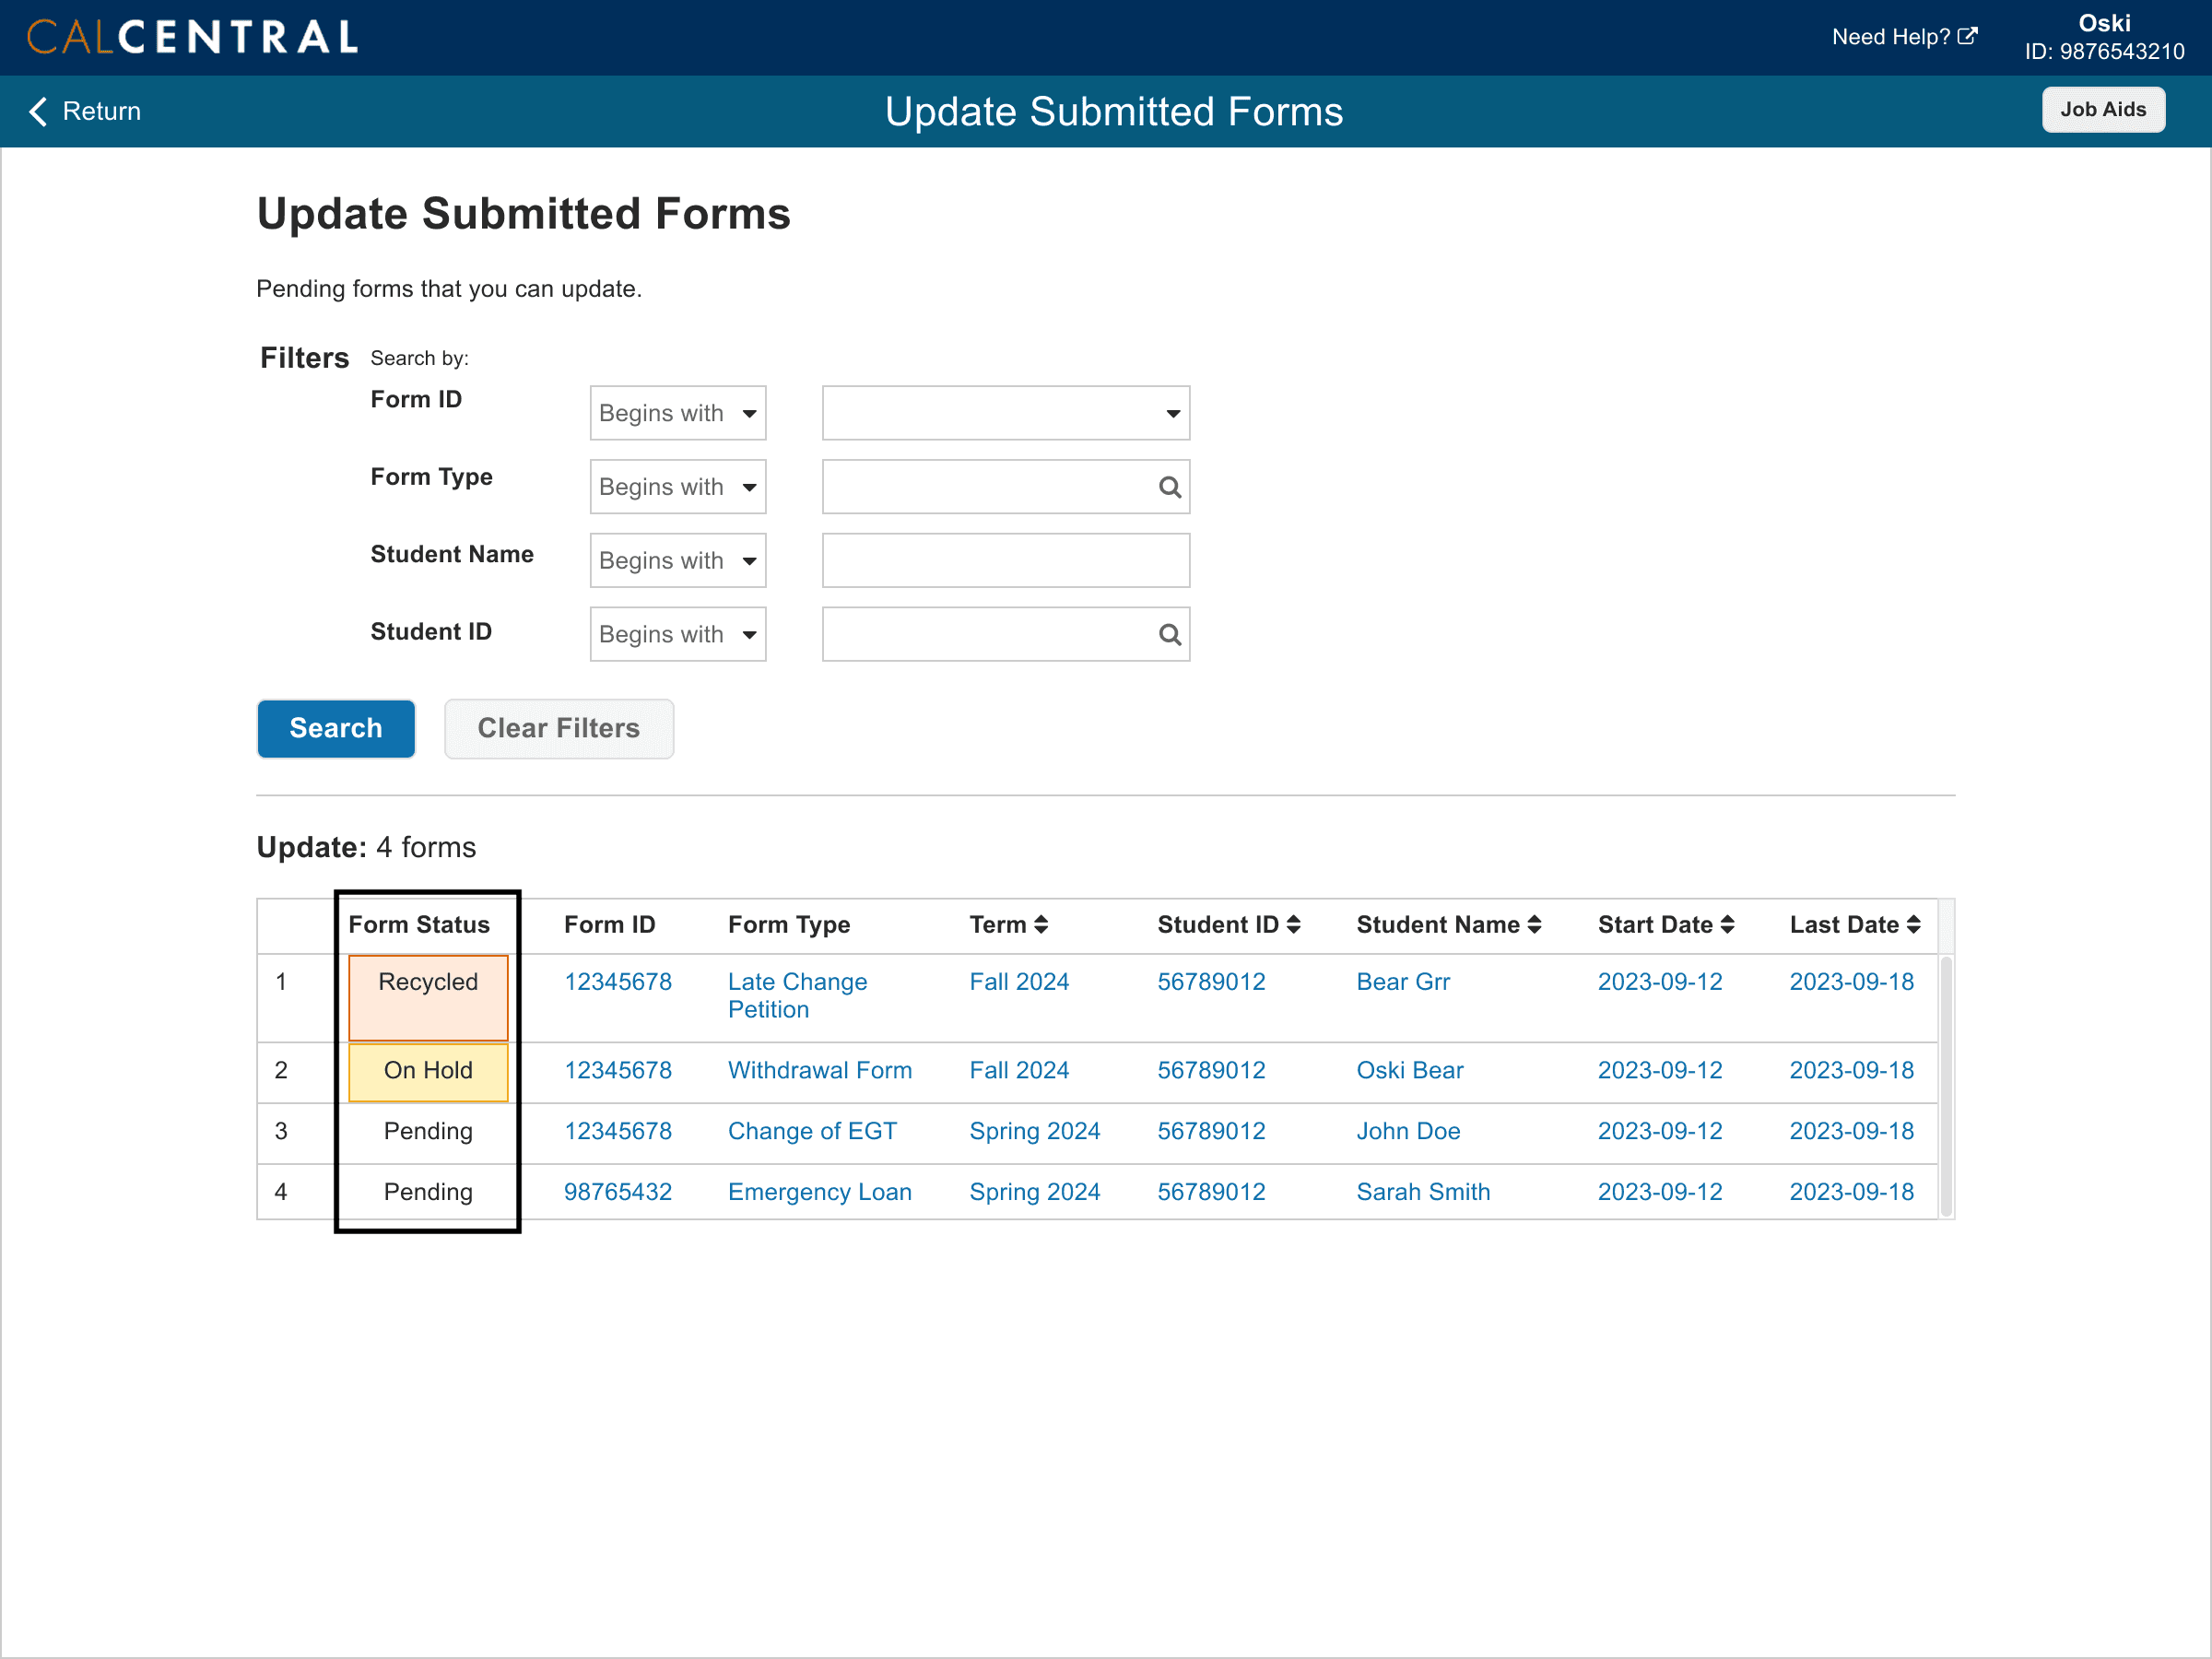Viewport: 2212px width, 1659px height.
Task: Open Student Name 'Begins with' dropdown
Action: tap(677, 560)
